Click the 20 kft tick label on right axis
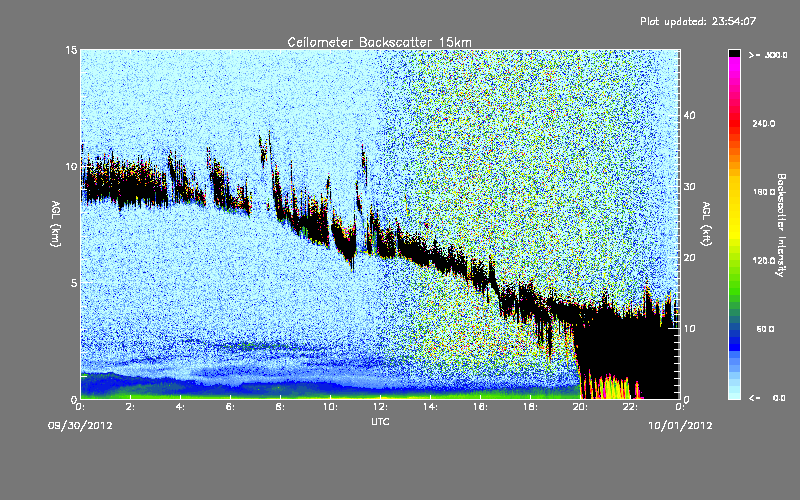This screenshot has width=800, height=500. (689, 258)
